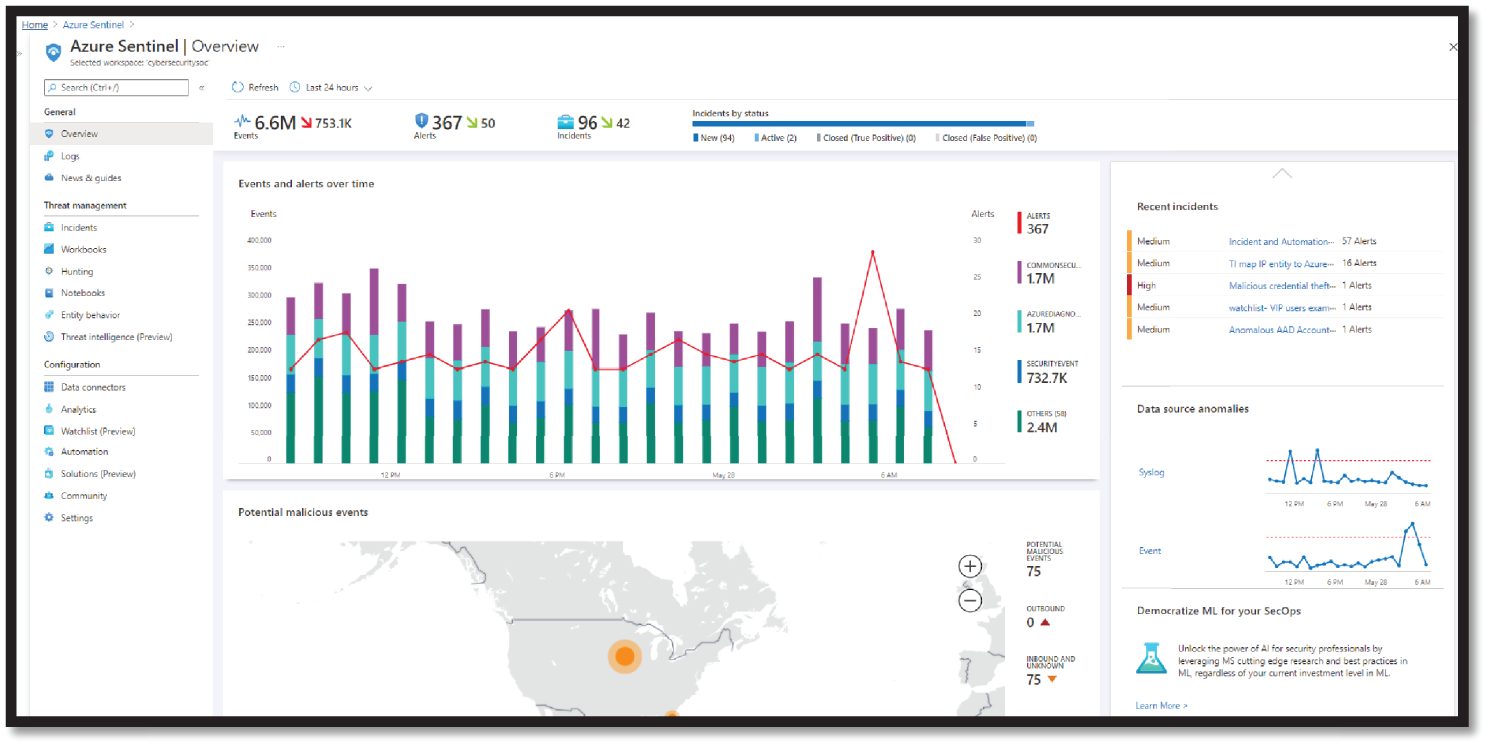This screenshot has height=746, width=1488.
Task: Click the Democratize ML flask illustration
Action: tap(1152, 656)
